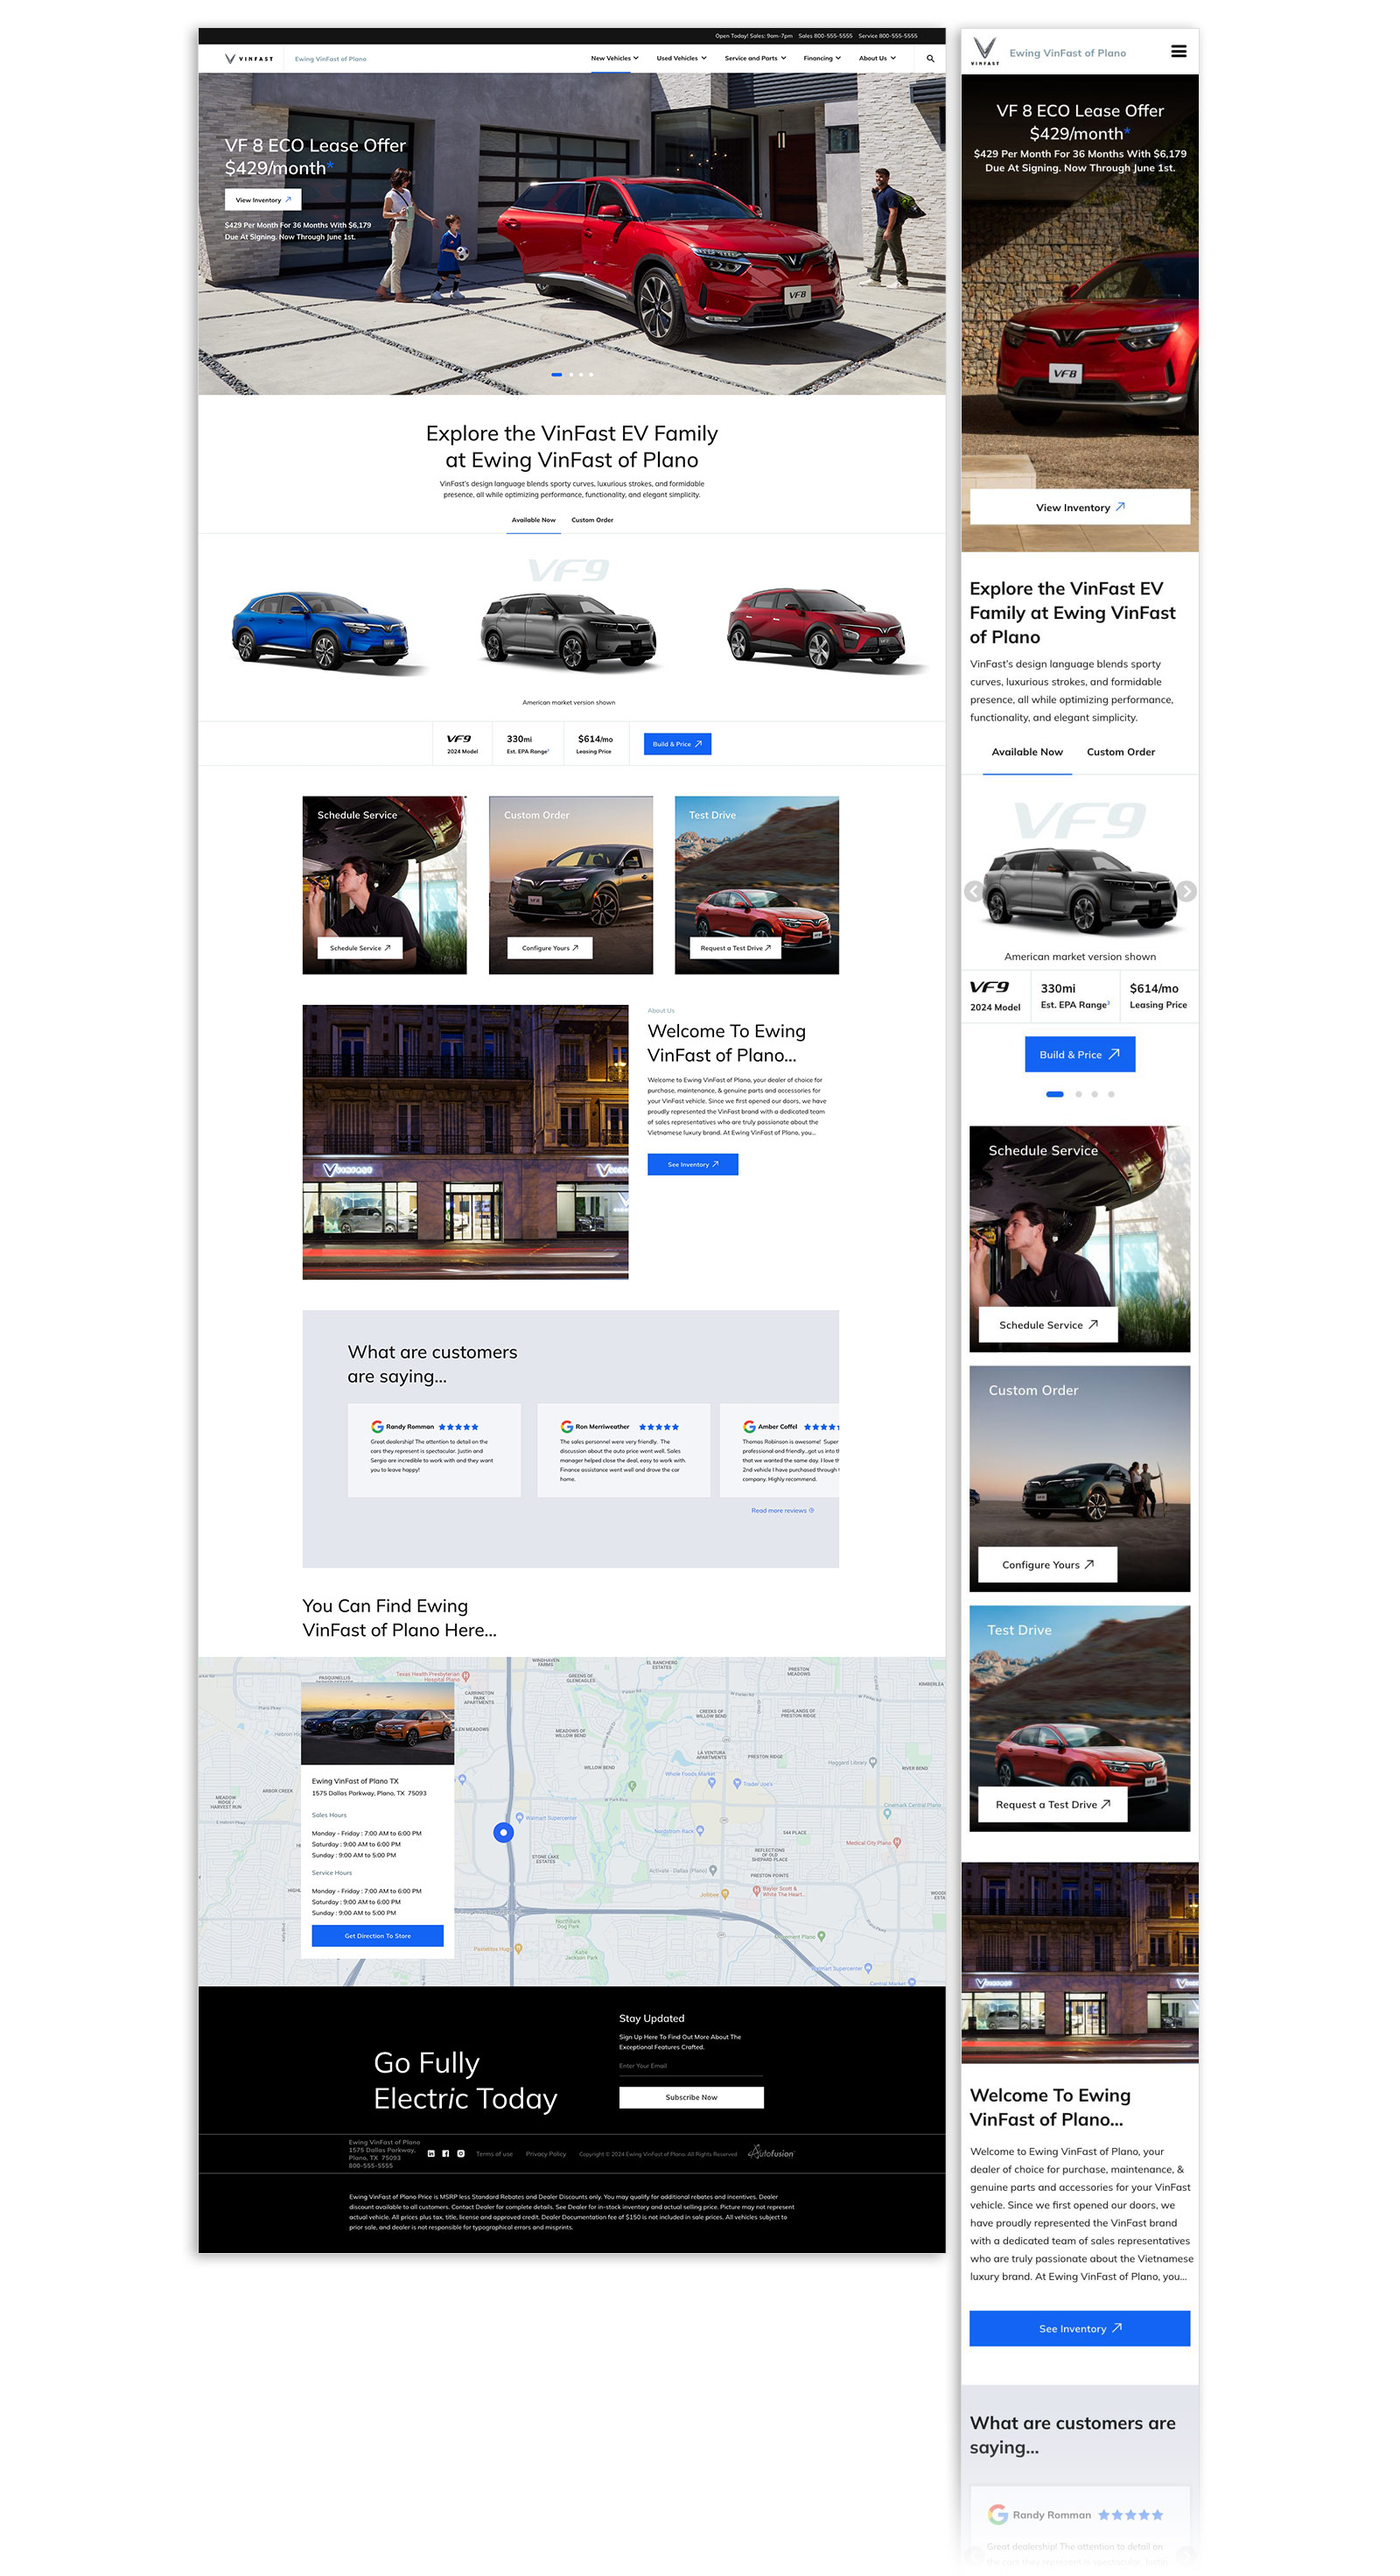Click Sales 800-555-5555 in the top bar
The height and width of the screenshot is (2576, 1400).
[x=825, y=36]
